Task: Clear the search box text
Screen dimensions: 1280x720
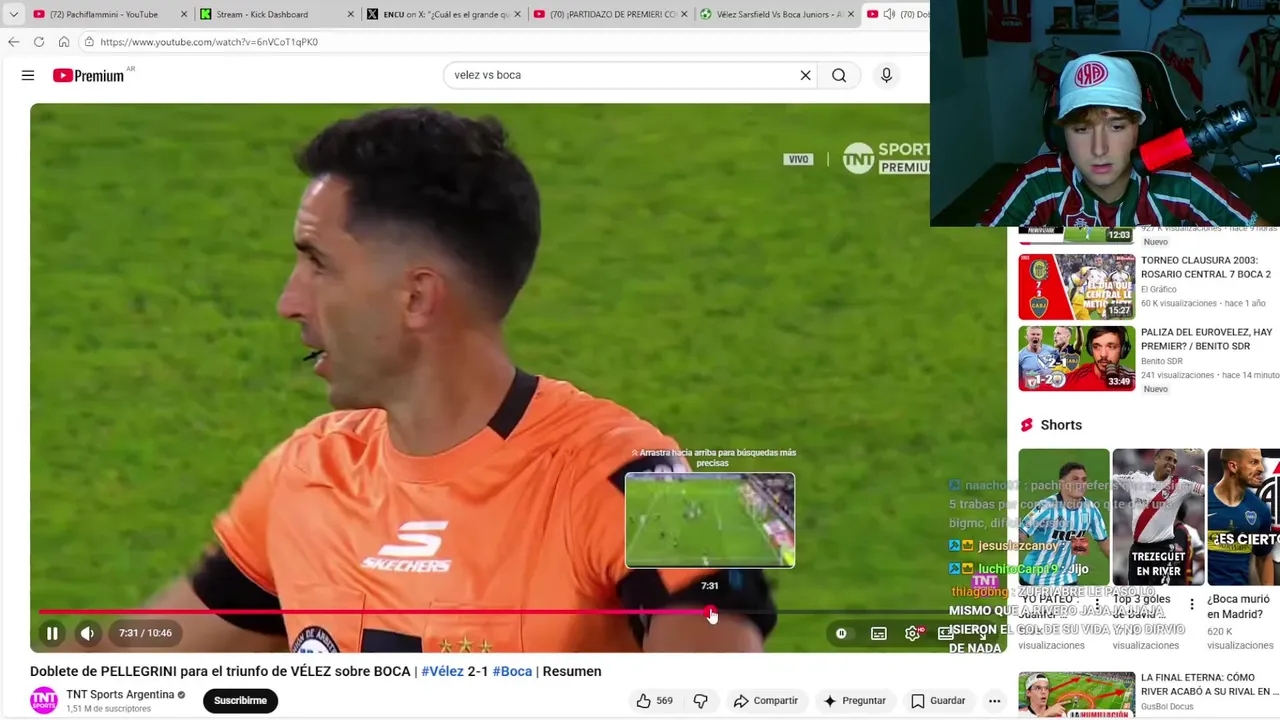Action: coord(805,75)
